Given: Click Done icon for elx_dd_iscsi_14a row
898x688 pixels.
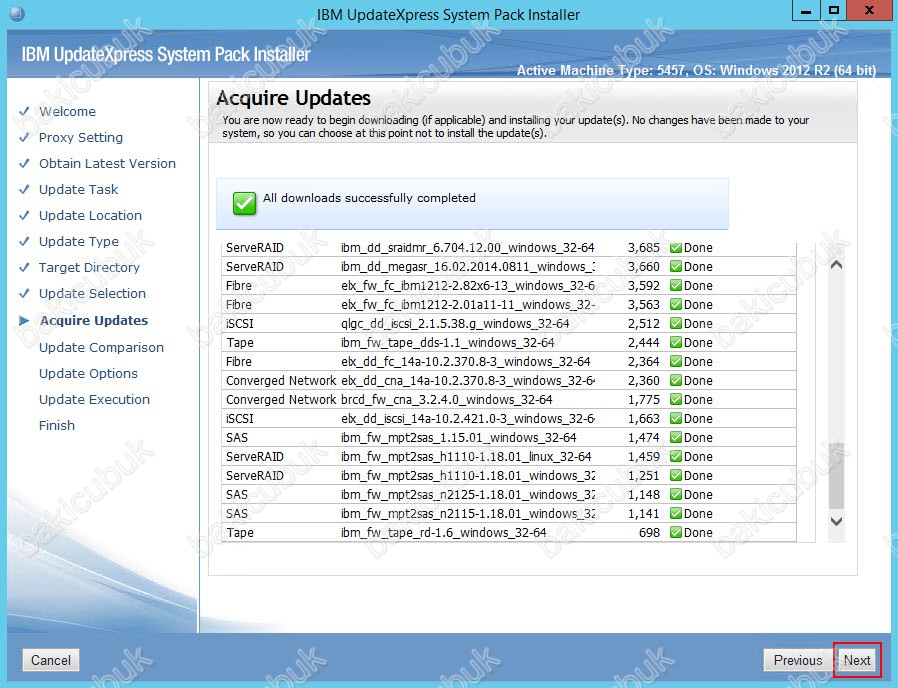Looking at the screenshot, I should tap(676, 418).
